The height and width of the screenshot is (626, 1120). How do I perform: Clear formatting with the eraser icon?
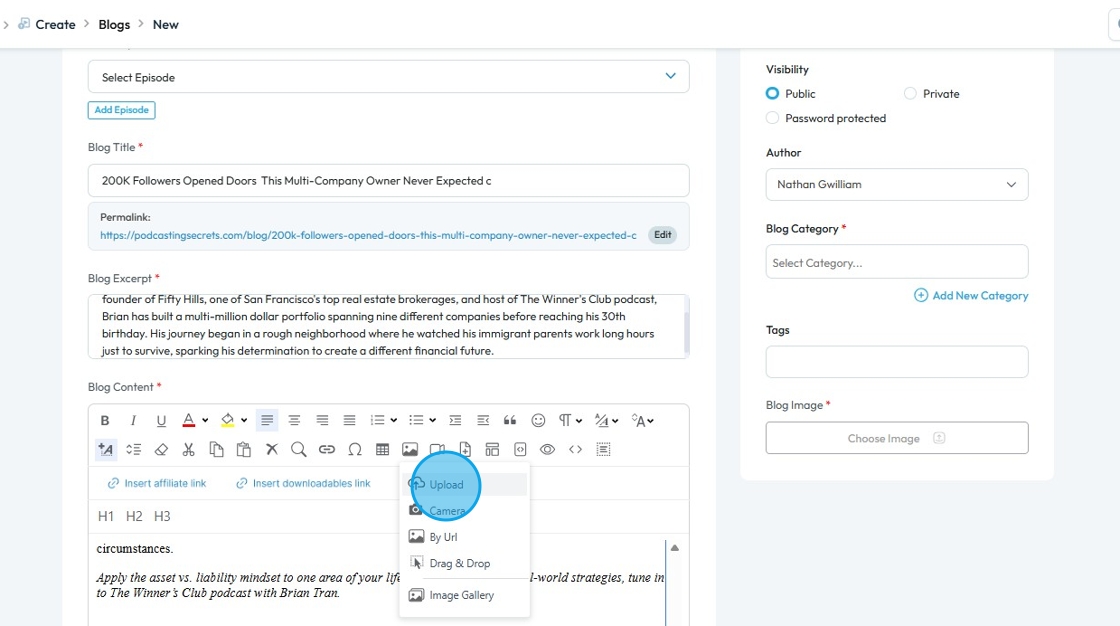(x=161, y=449)
